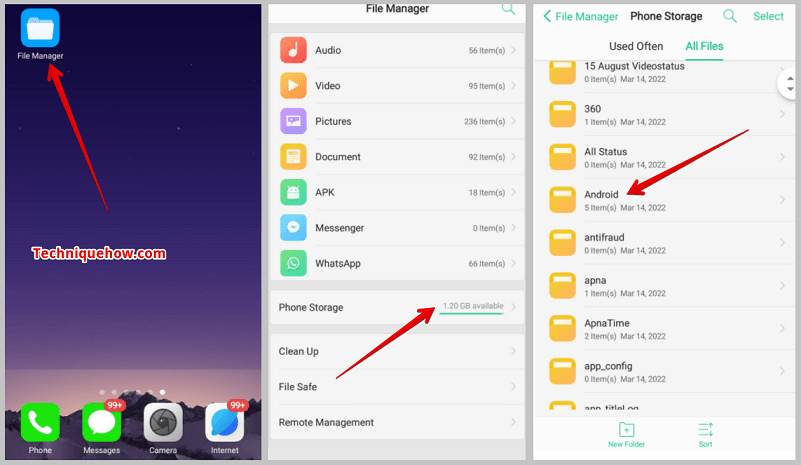Viewport: 801px width, 465px height.
Task: Tap the Video category icon
Action: tap(293, 85)
